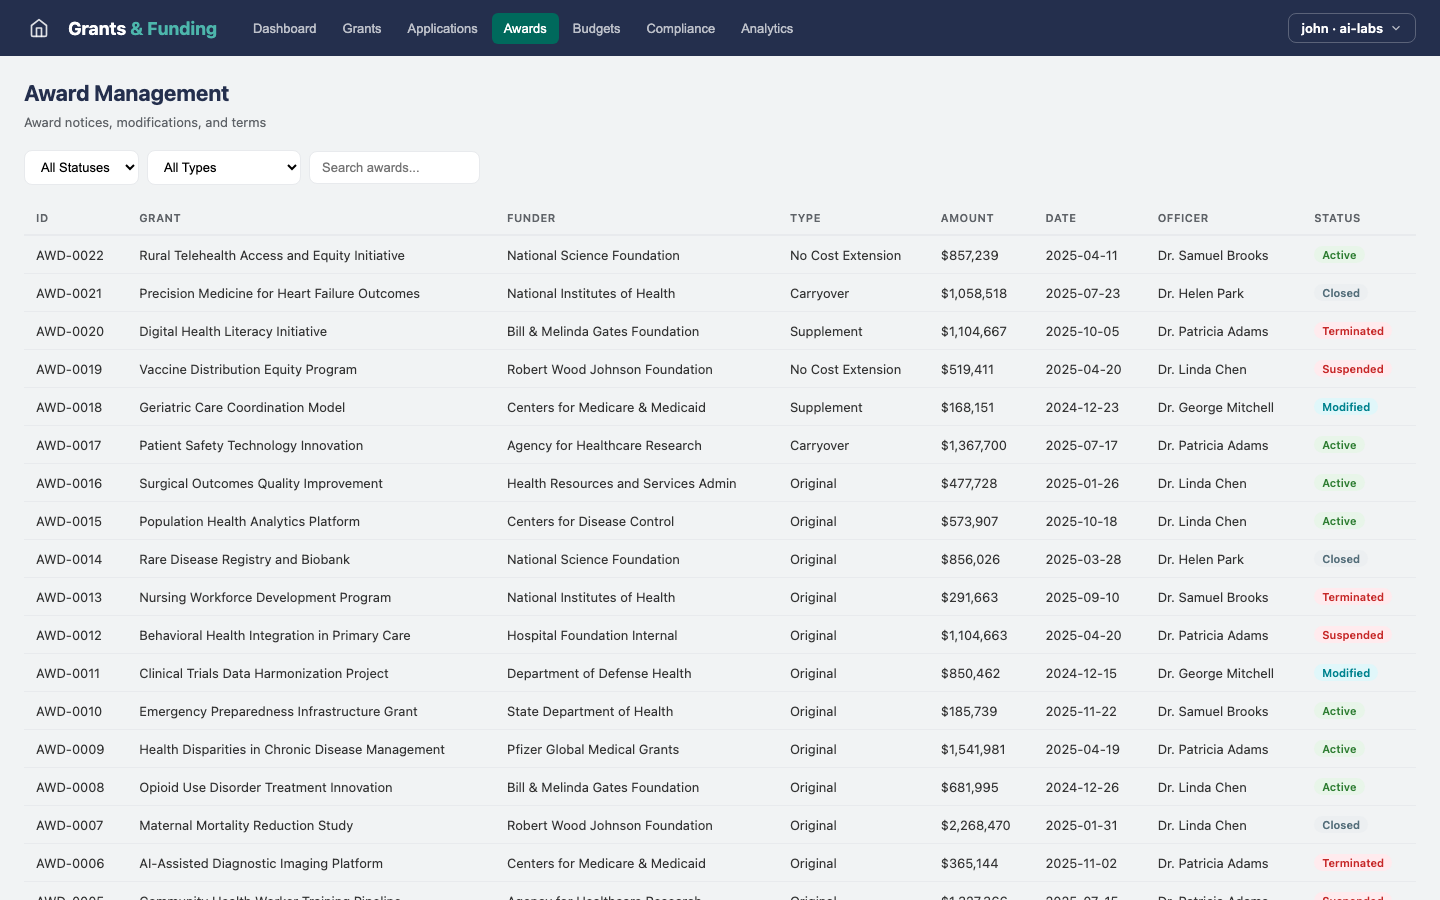Open the Compliance page
Screen dimensions: 1440x900
(x=680, y=28)
